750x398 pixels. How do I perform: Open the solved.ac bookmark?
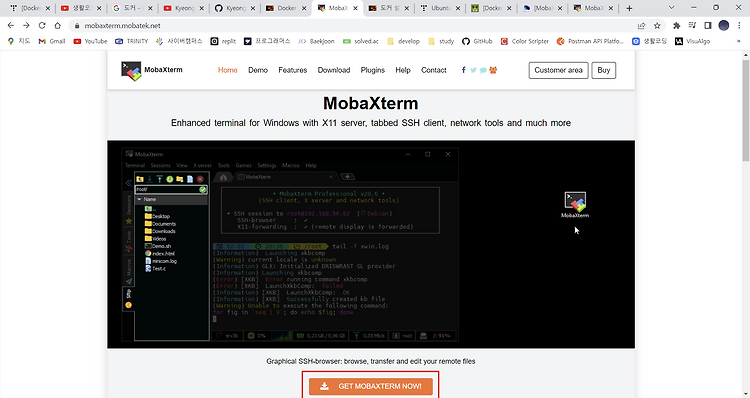[x=361, y=41]
